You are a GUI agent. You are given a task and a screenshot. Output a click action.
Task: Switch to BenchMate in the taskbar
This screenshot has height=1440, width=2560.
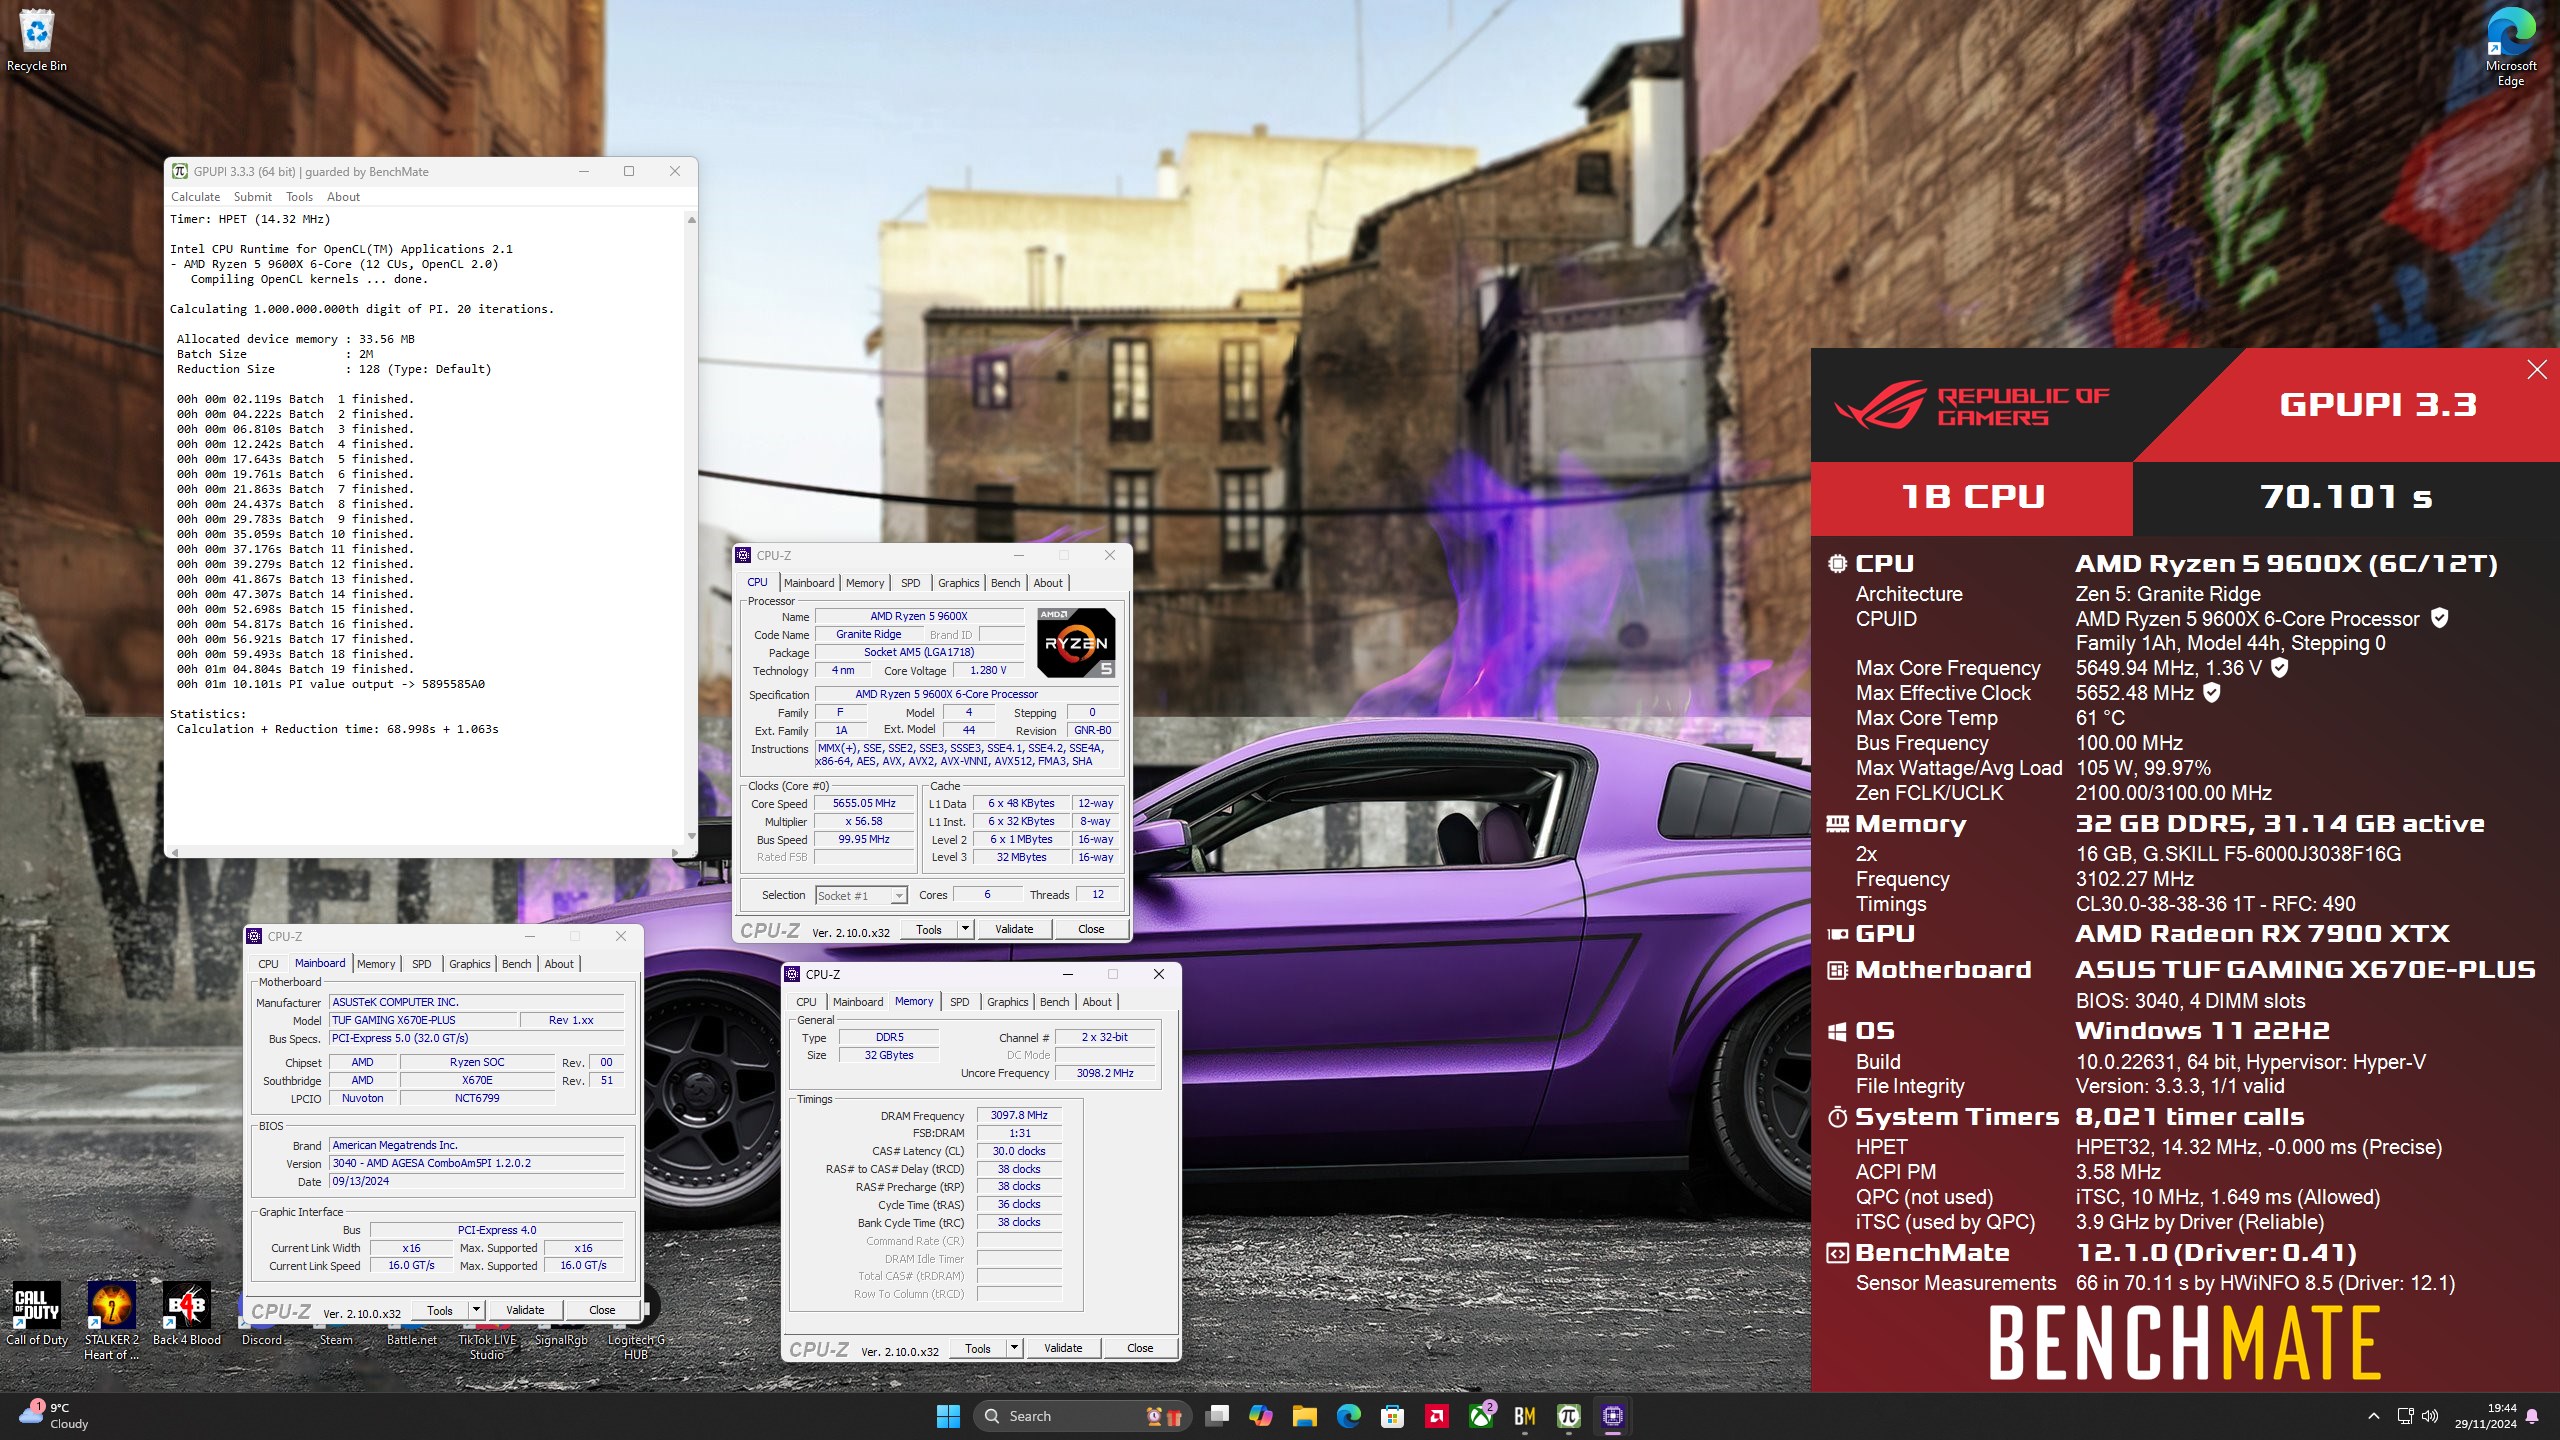[x=1525, y=1416]
